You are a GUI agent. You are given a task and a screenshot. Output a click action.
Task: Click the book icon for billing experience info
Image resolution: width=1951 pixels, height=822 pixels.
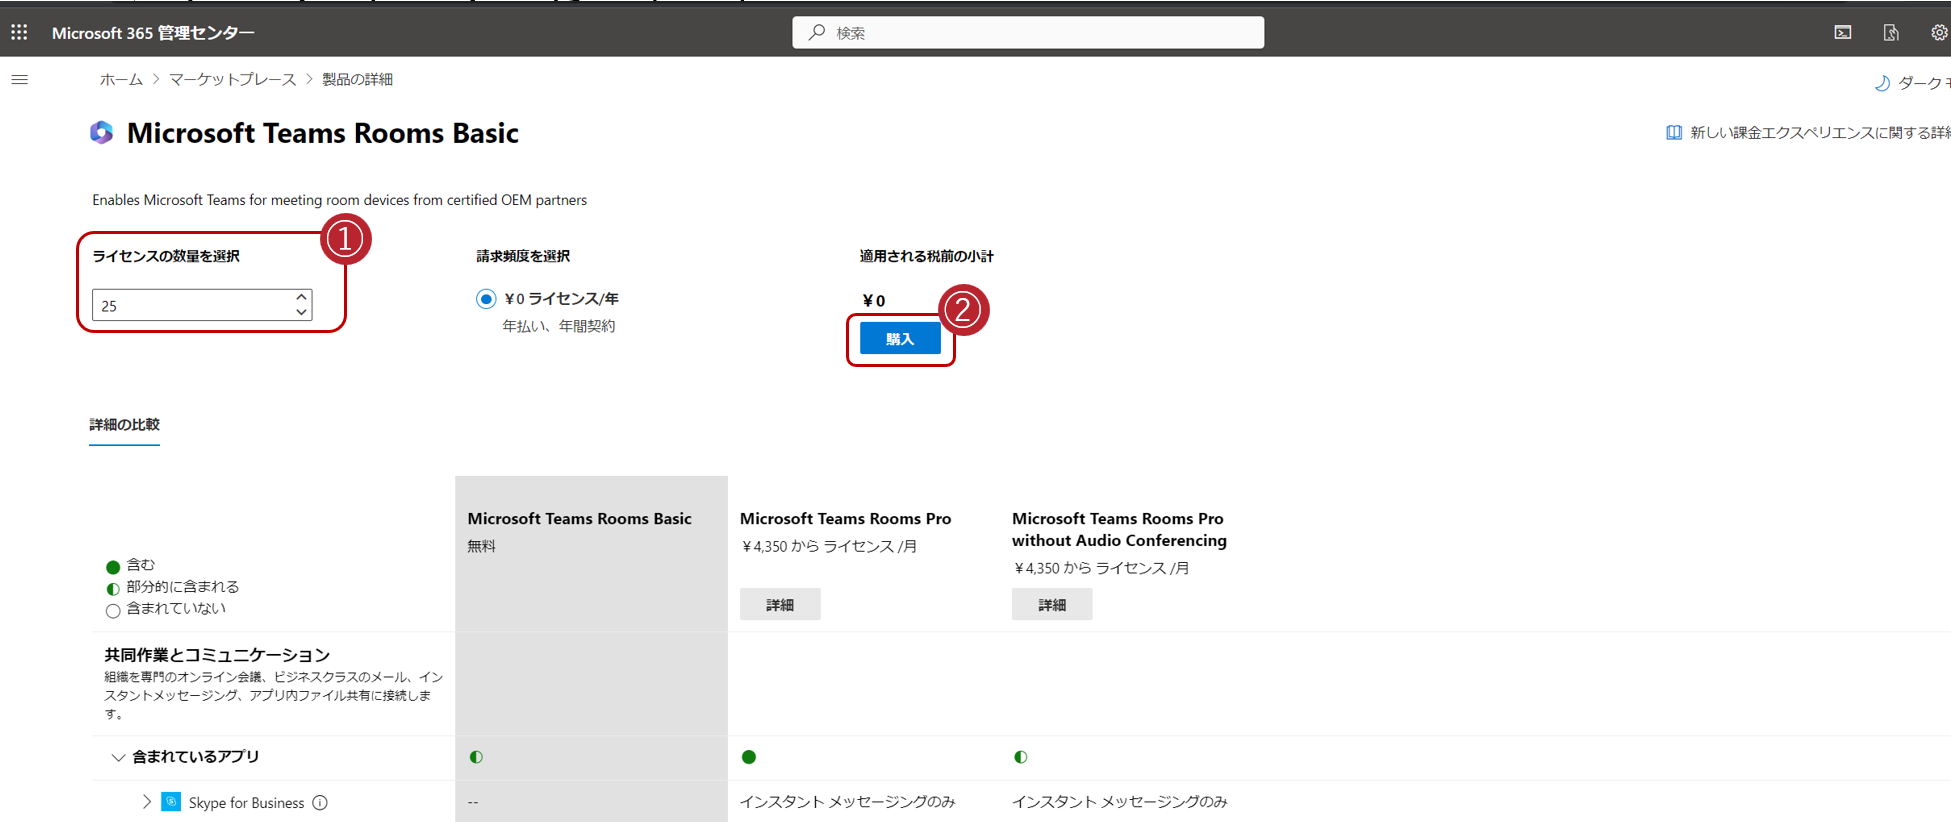(1674, 132)
